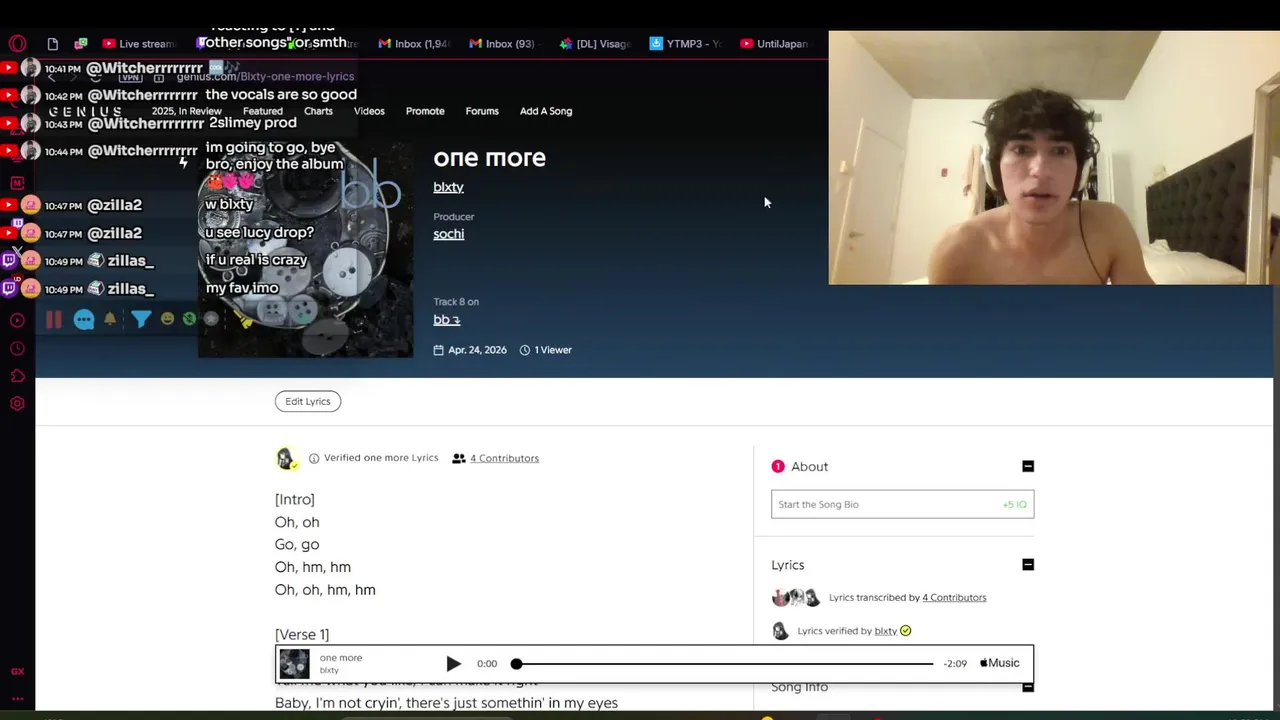Collapse the About section
The image size is (1280, 720).
[1028, 466]
